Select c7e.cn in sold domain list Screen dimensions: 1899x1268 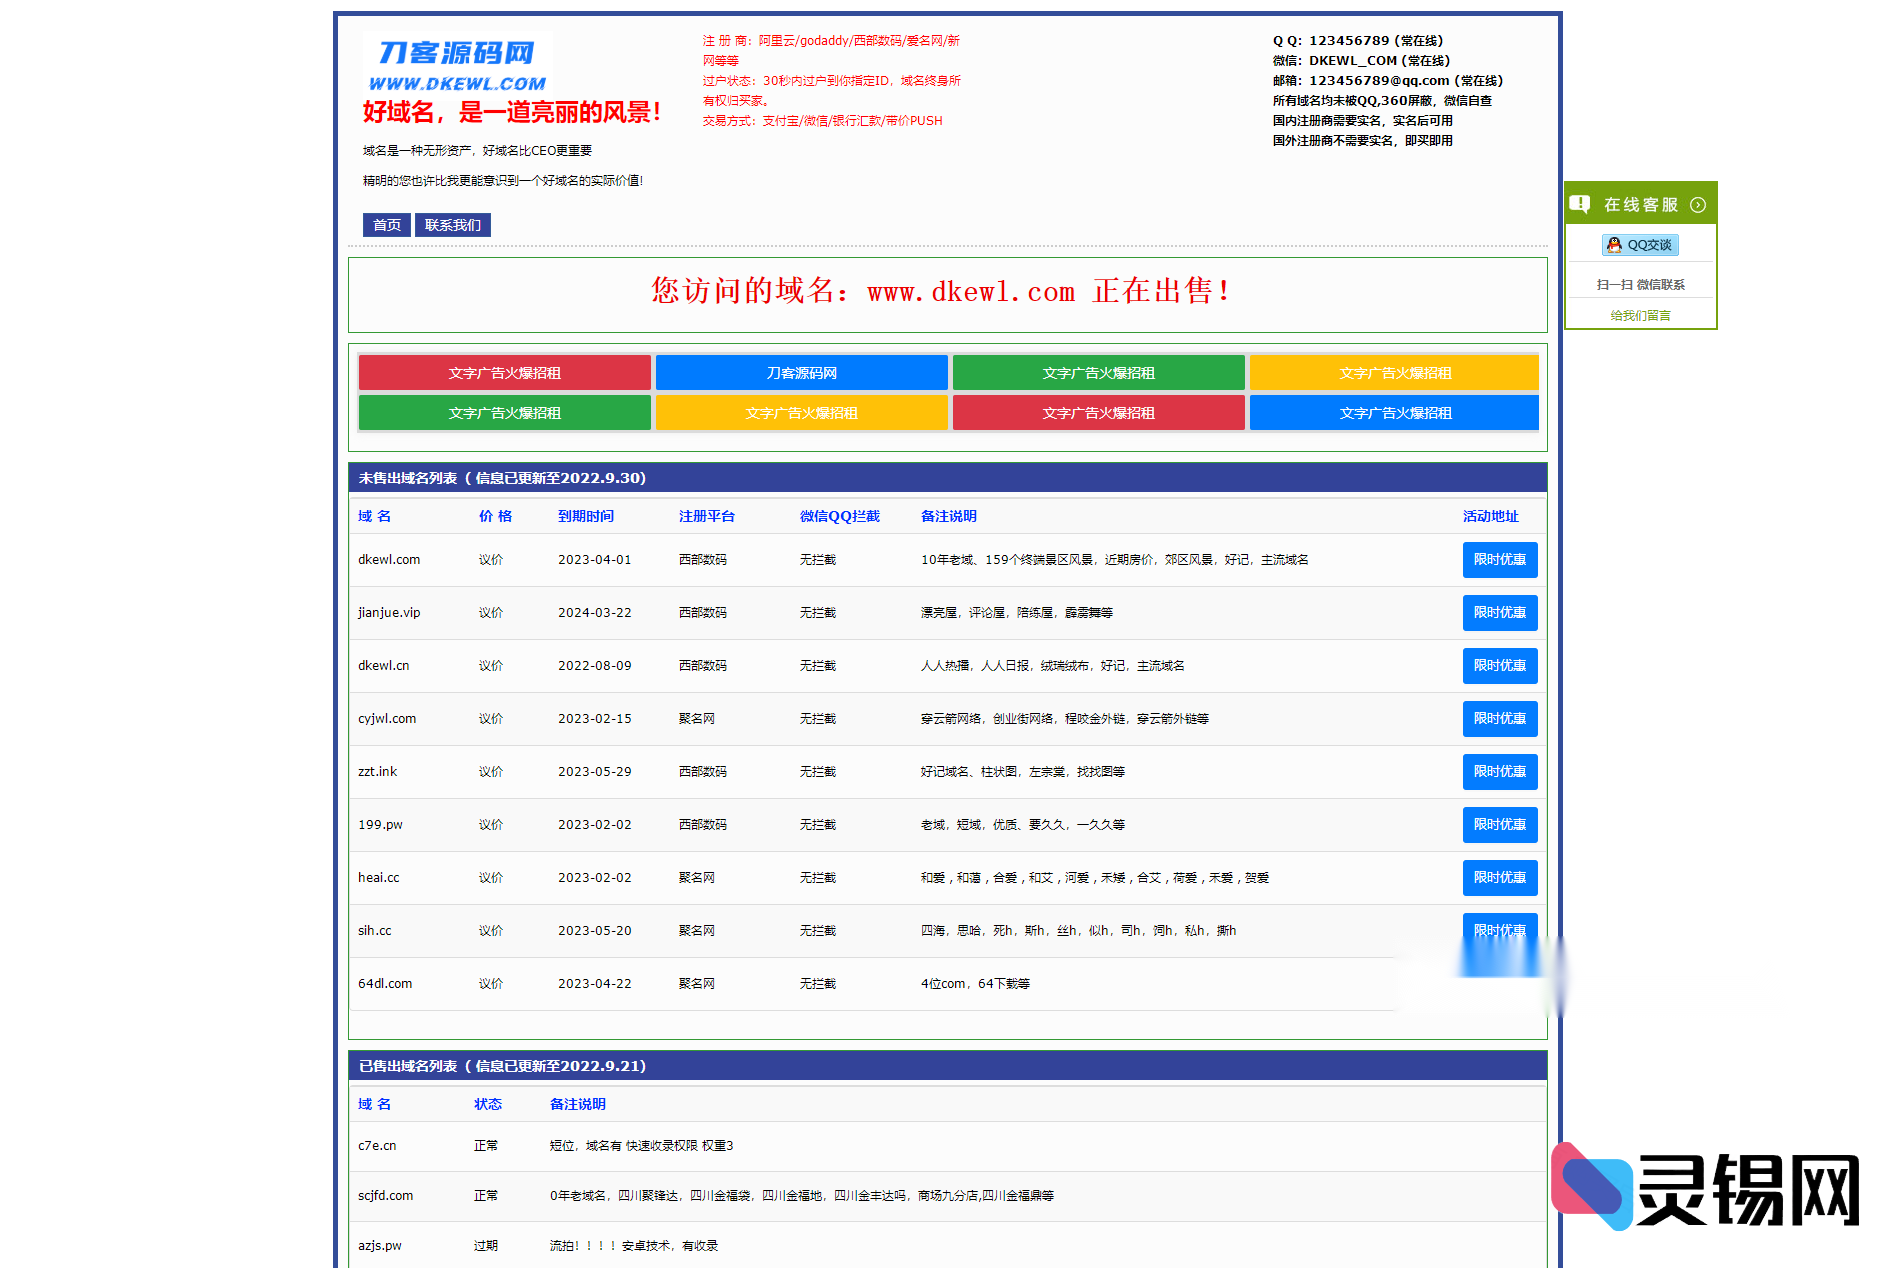(377, 1146)
